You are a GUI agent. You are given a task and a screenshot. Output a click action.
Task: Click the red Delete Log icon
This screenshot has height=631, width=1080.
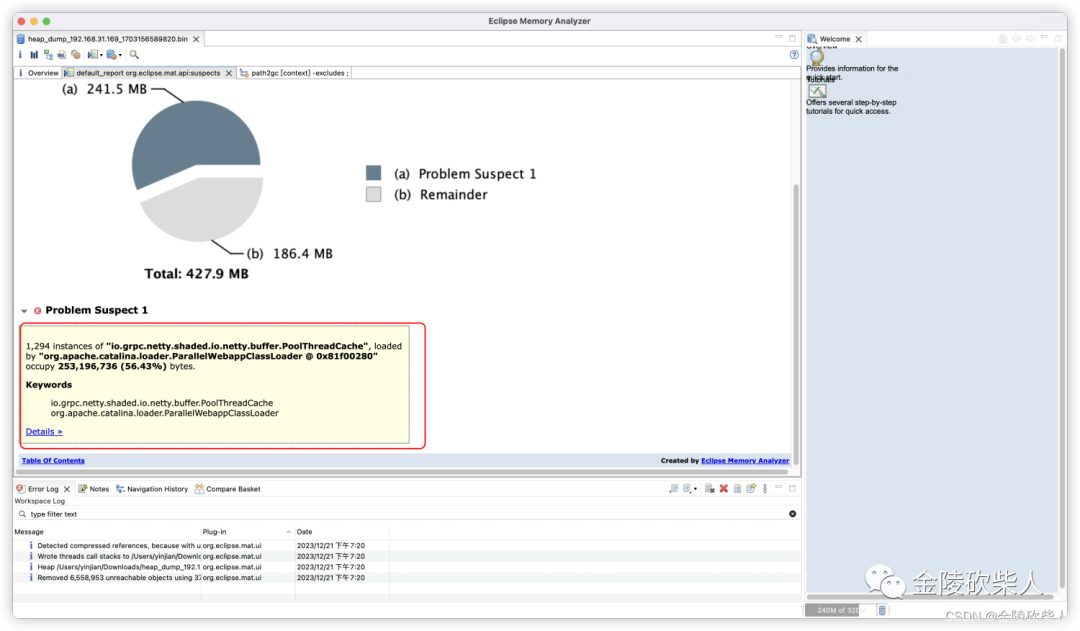[723, 488]
